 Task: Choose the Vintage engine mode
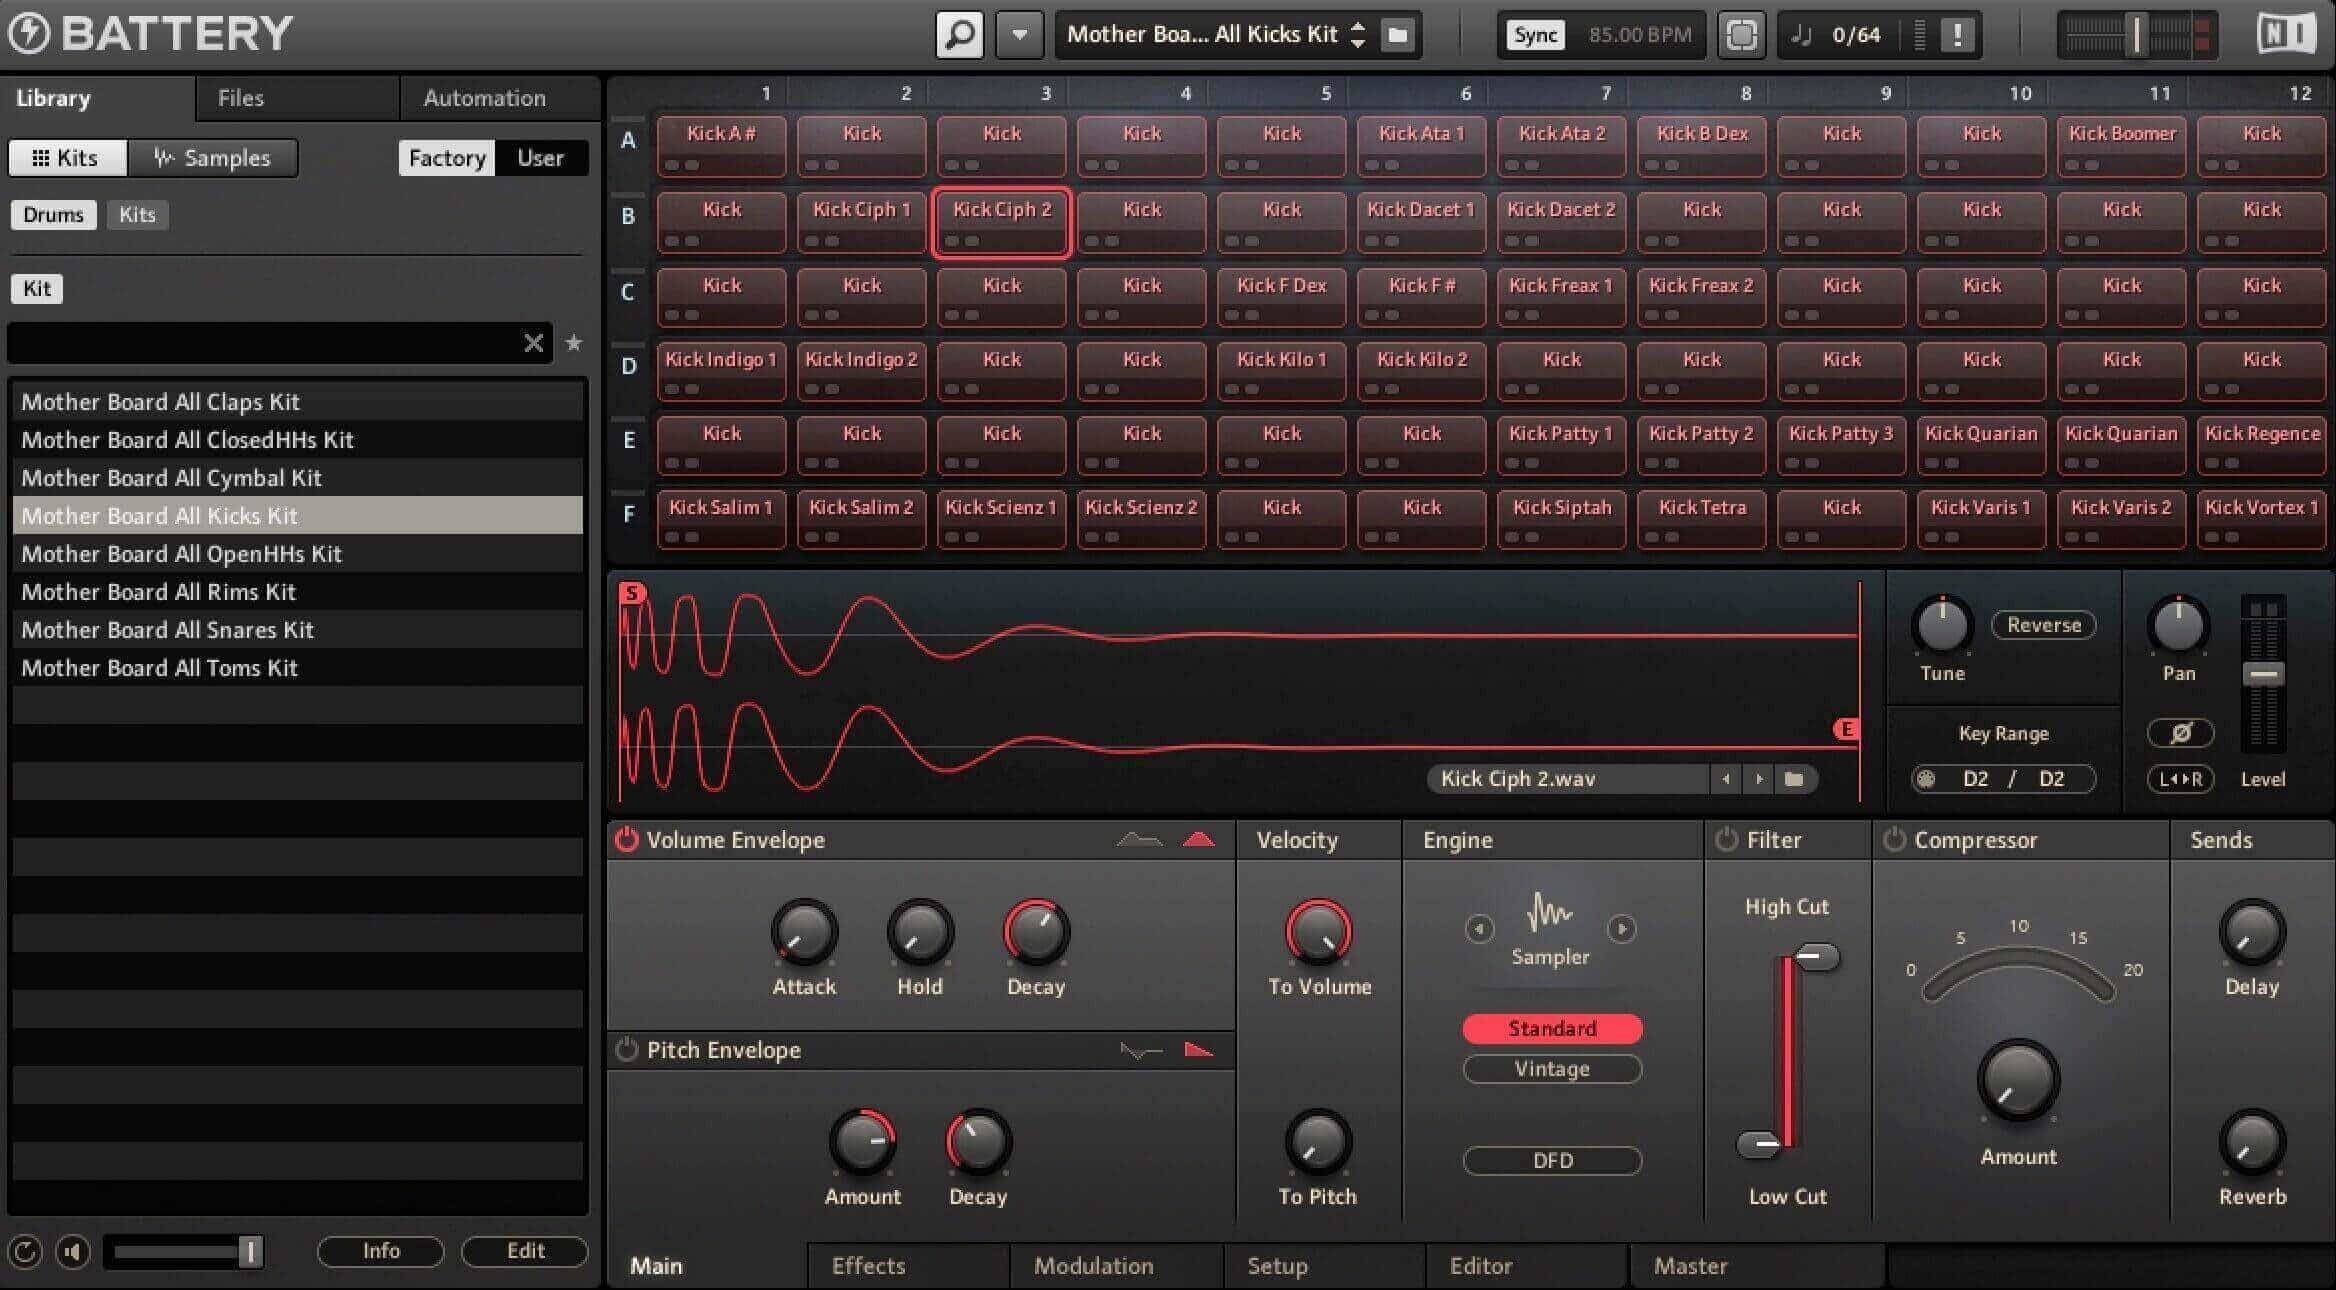(x=1552, y=1069)
